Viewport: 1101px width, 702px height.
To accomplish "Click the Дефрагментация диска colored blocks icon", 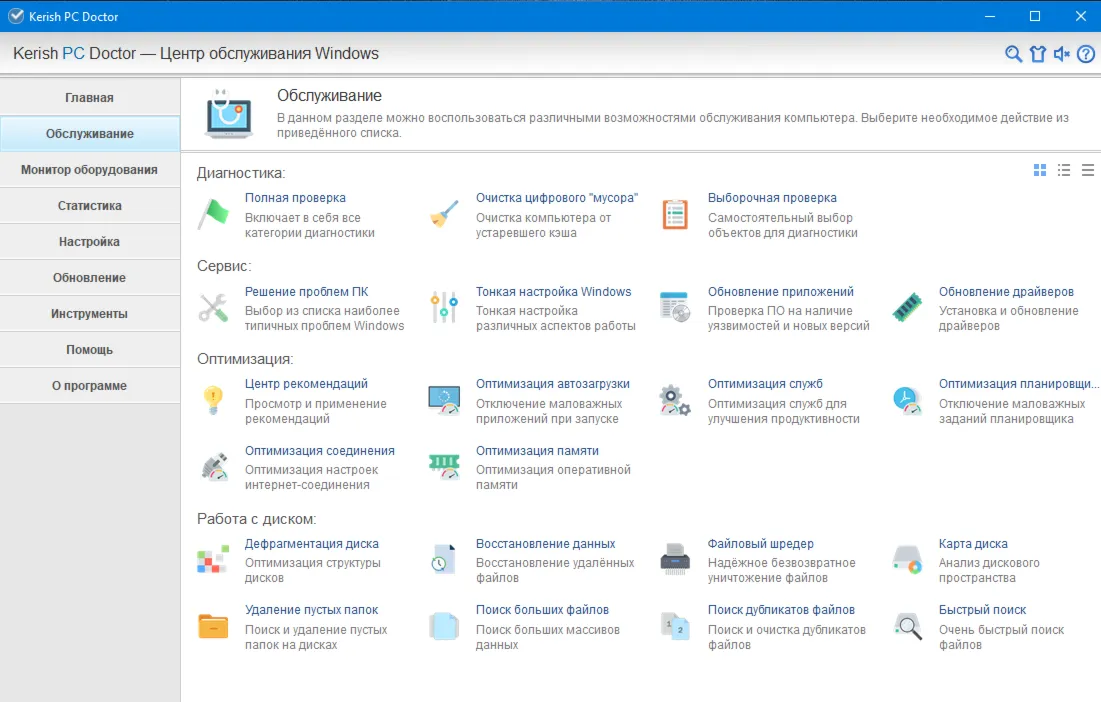I will click(x=213, y=559).
